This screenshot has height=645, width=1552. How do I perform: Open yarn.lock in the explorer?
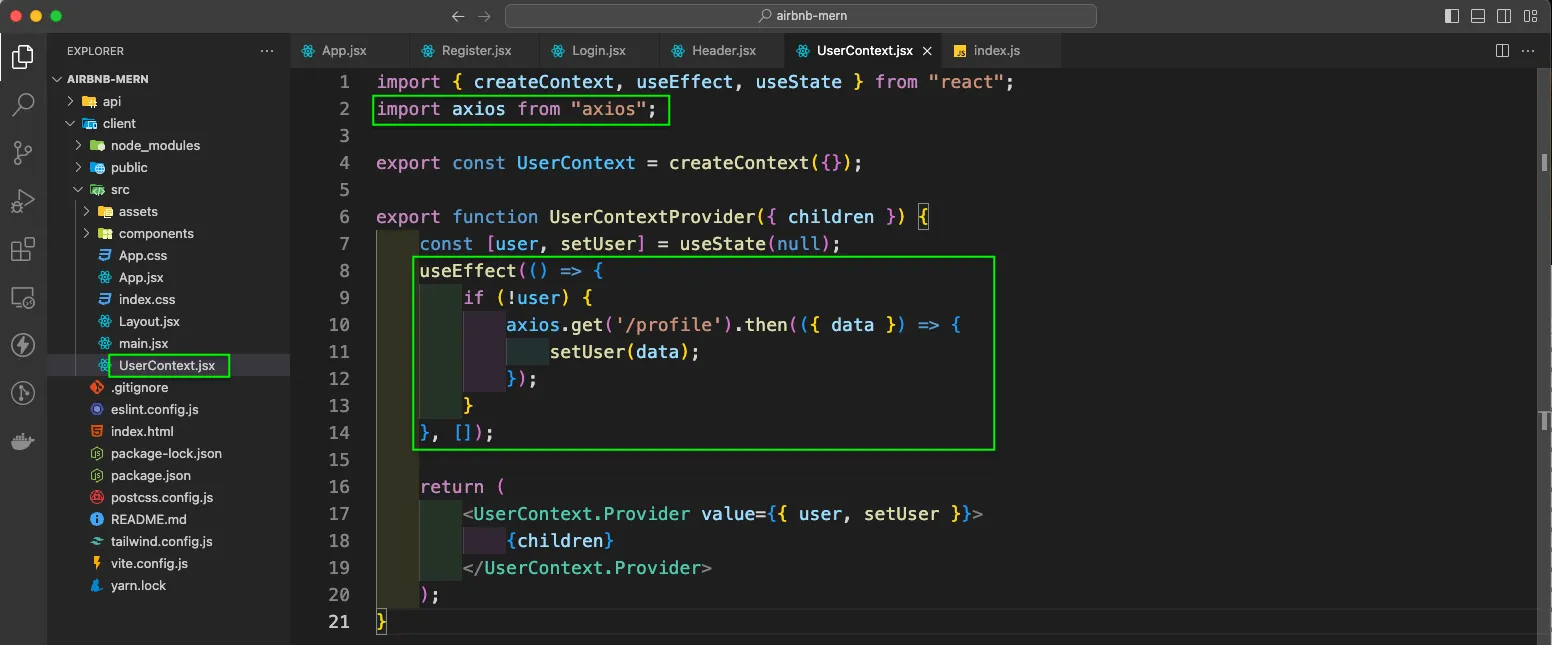click(x=169, y=585)
